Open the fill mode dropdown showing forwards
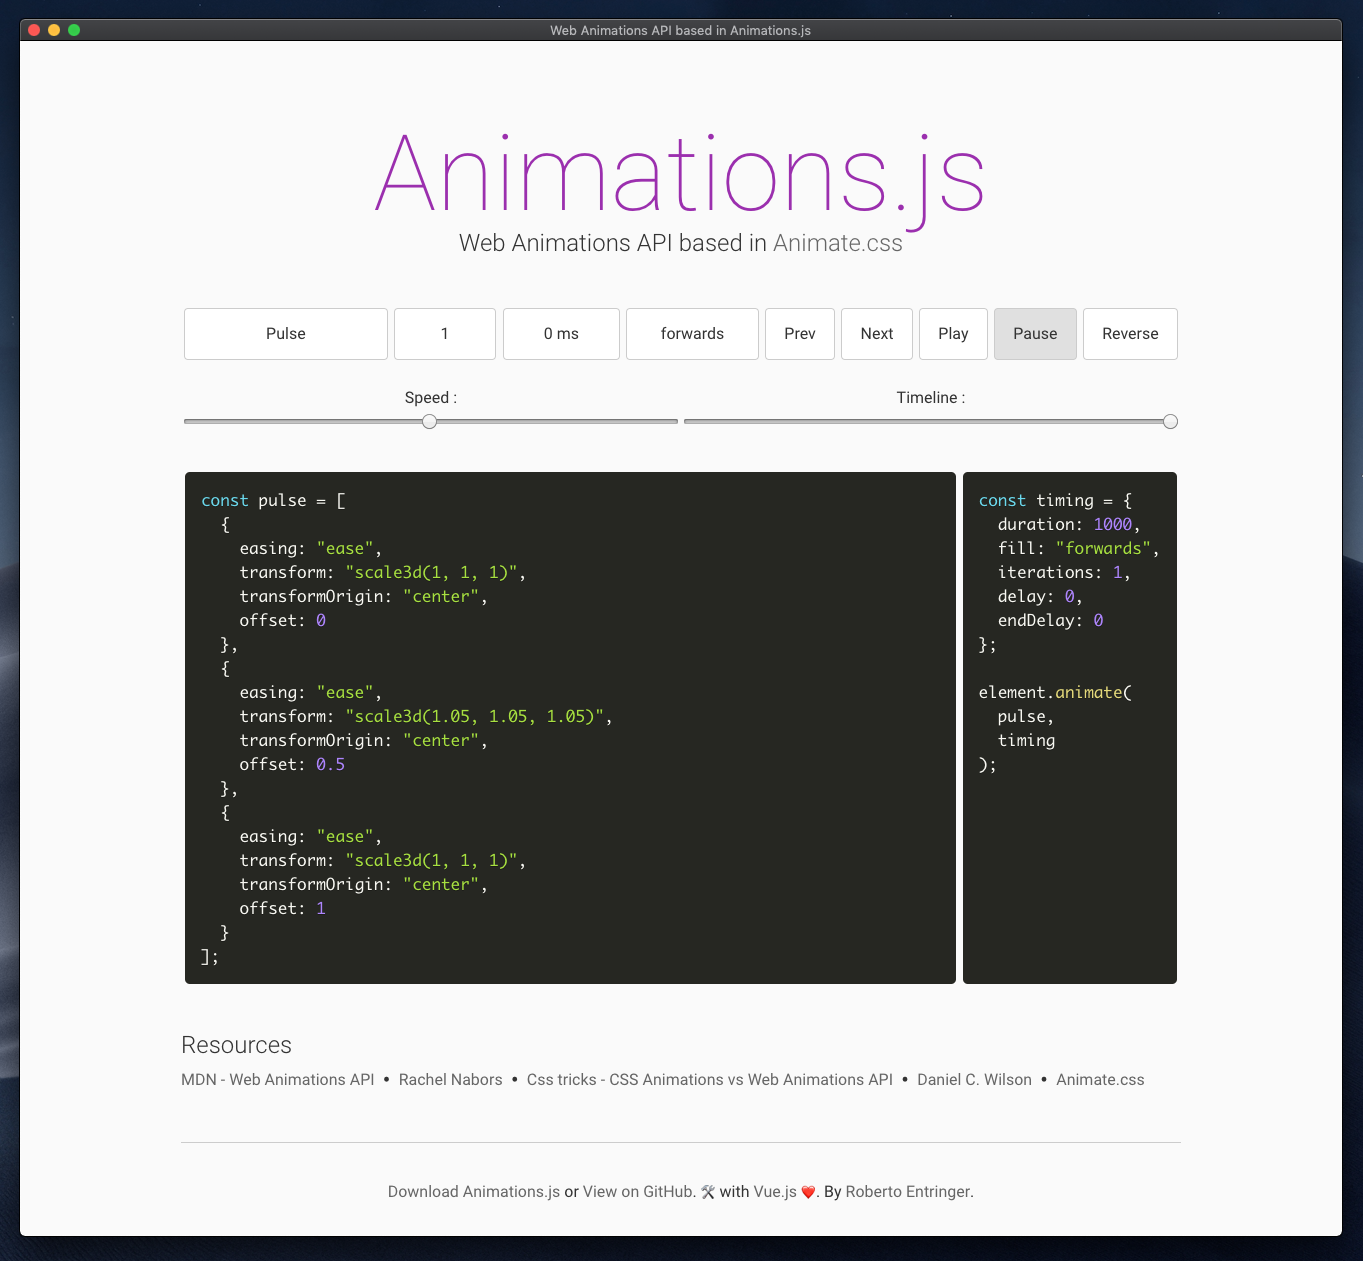1363x1261 pixels. click(692, 334)
